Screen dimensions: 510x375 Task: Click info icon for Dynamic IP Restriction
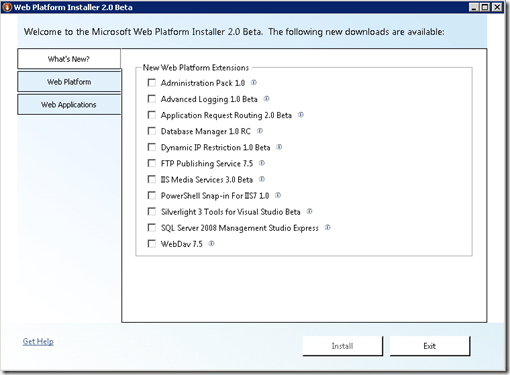(279, 147)
